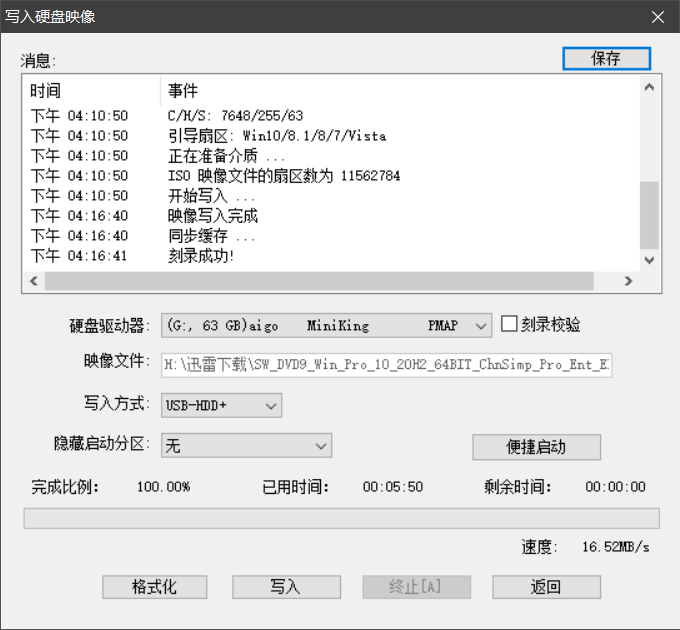Click the message list scroll down arrow
This screenshot has height=630, width=680.
pos(649,260)
